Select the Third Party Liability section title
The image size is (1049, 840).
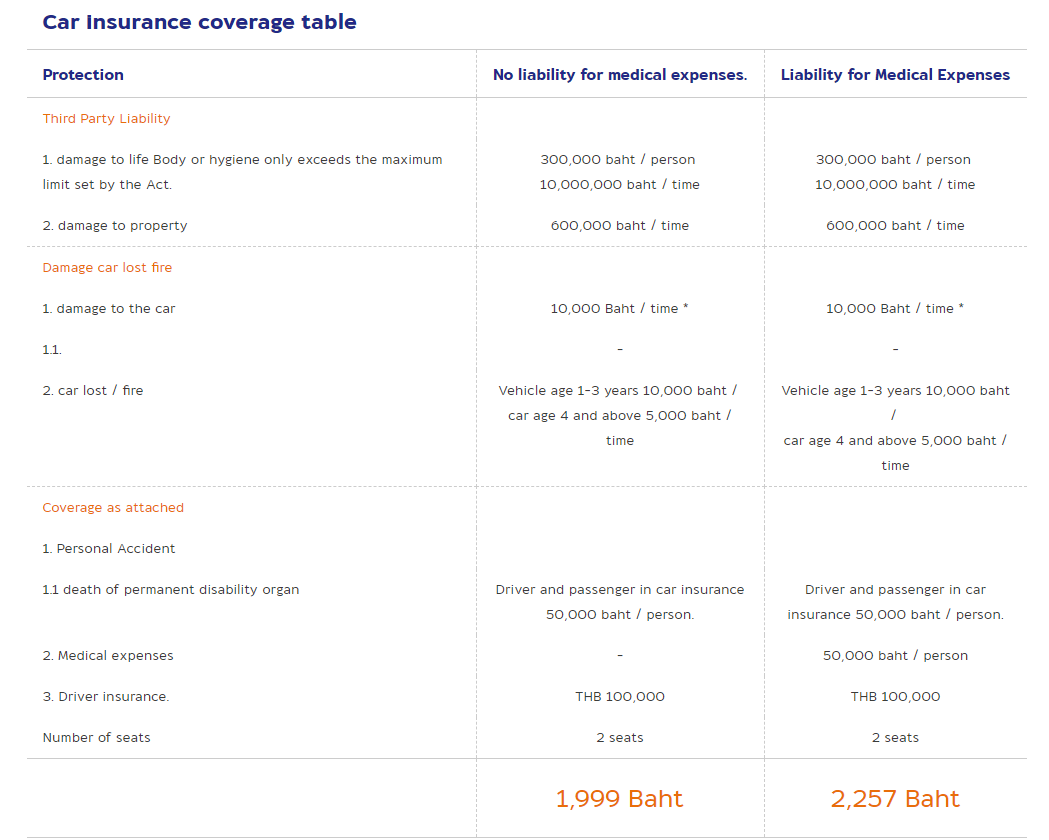[x=106, y=118]
